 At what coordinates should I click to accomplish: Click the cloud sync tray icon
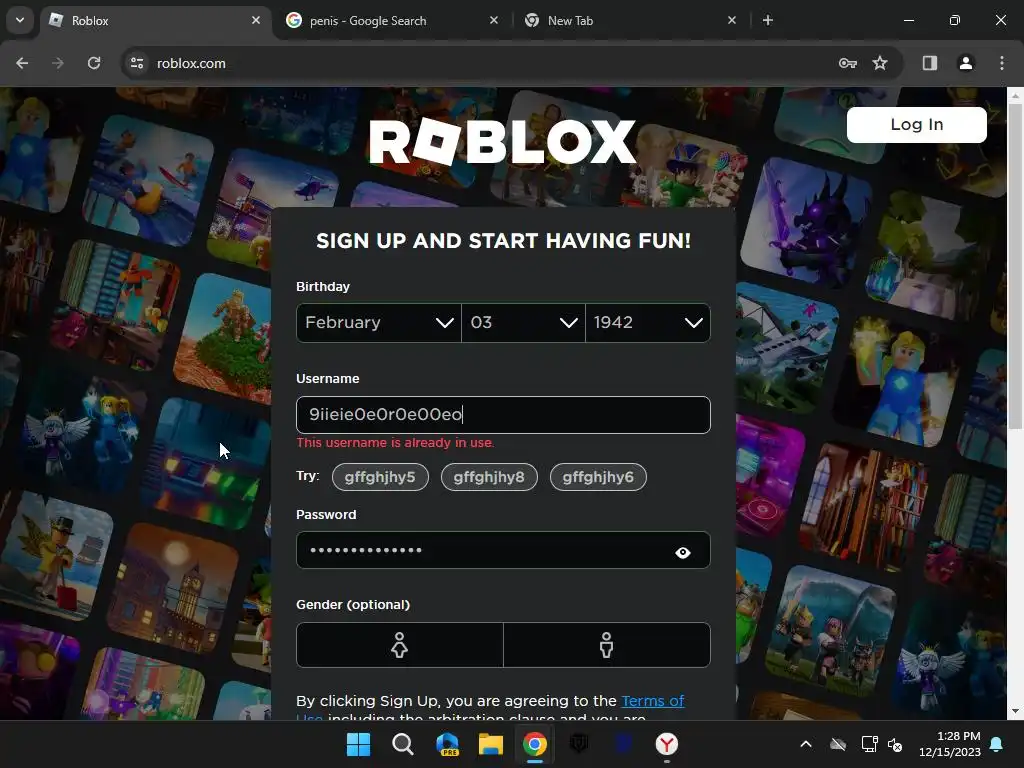click(838, 744)
